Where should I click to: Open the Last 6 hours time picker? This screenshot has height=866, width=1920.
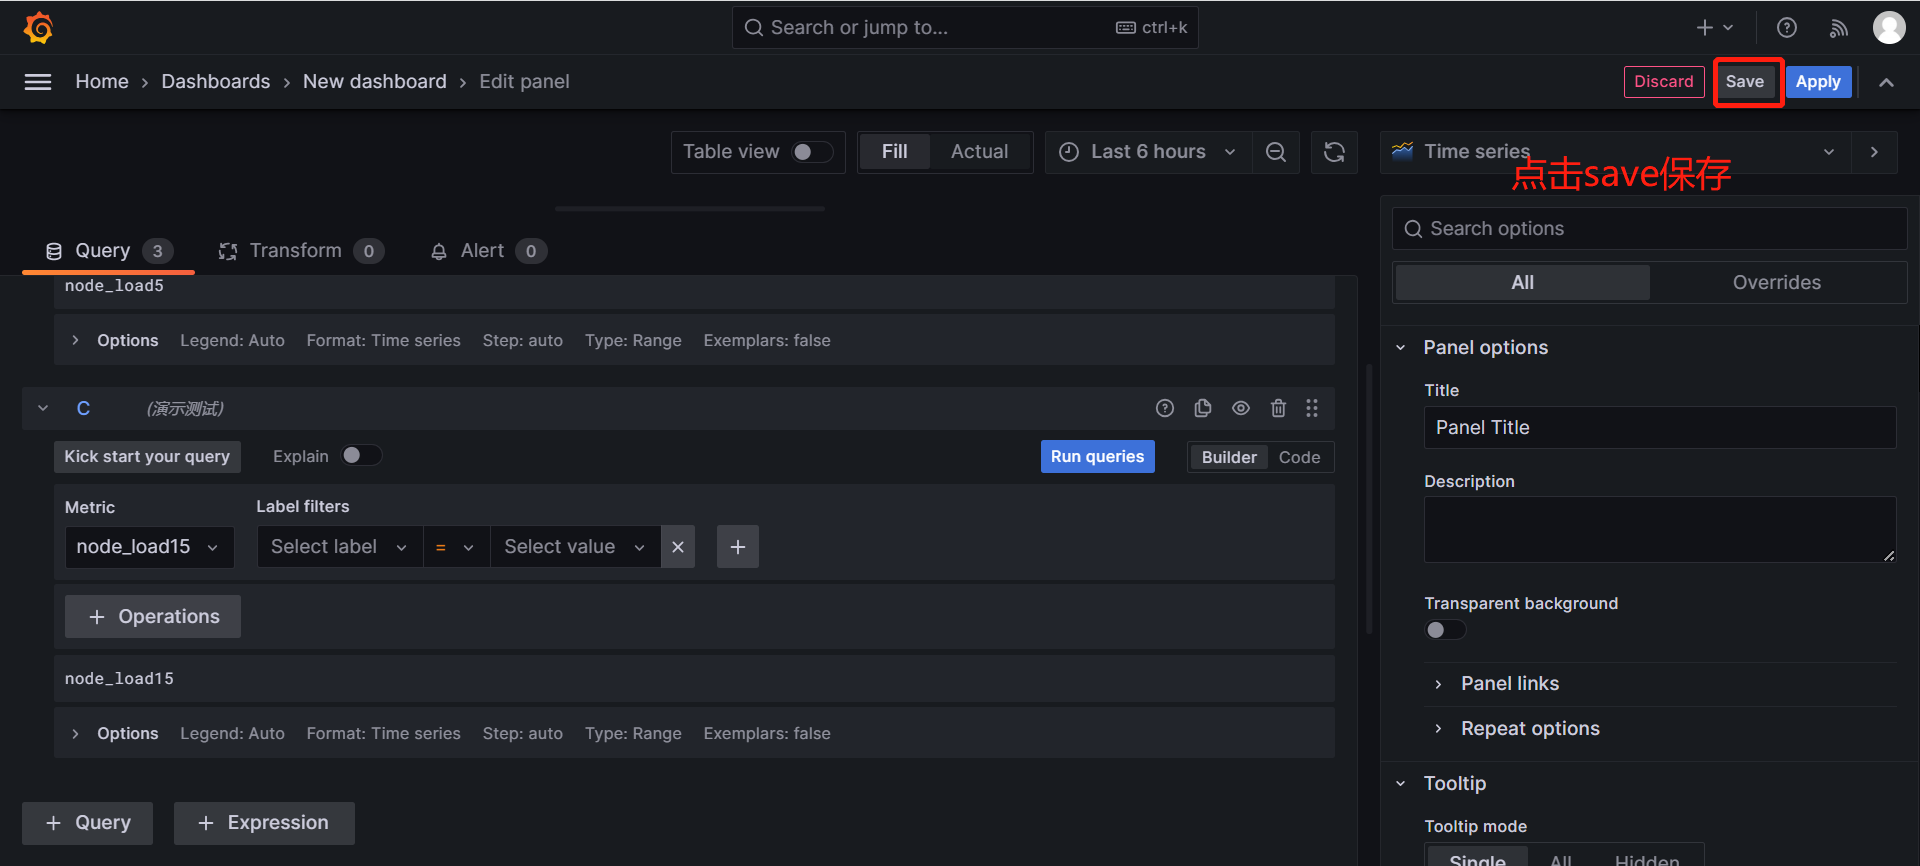tap(1148, 152)
